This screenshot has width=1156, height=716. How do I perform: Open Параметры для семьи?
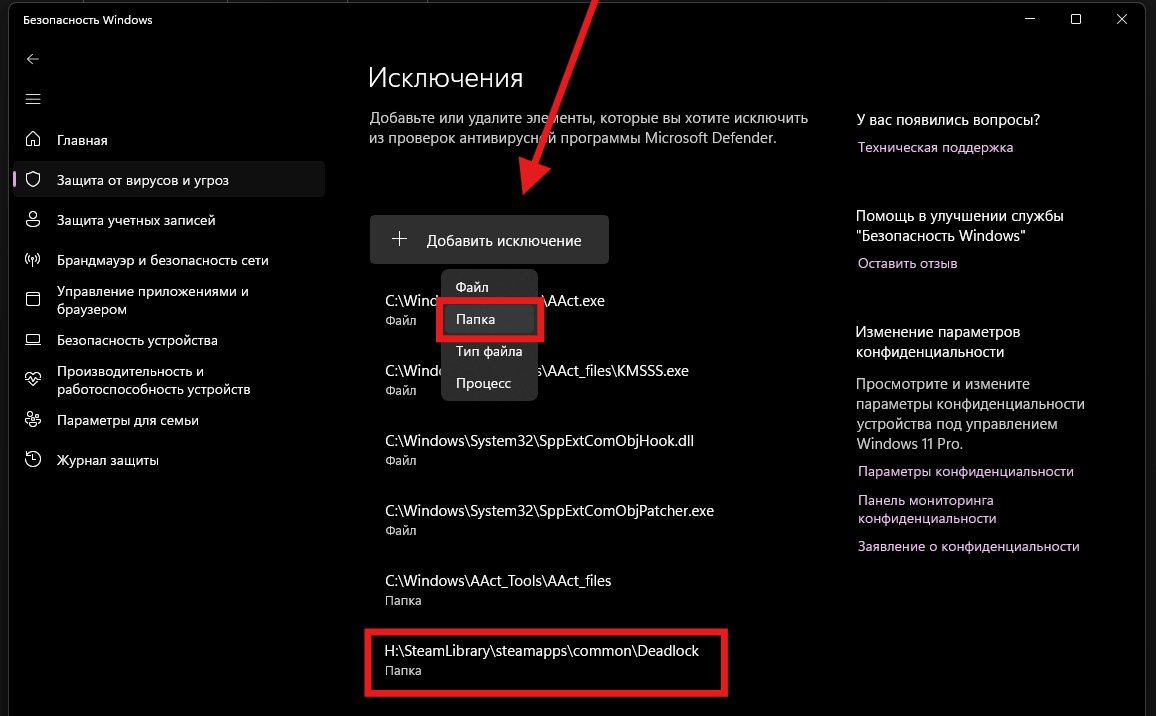point(169,420)
